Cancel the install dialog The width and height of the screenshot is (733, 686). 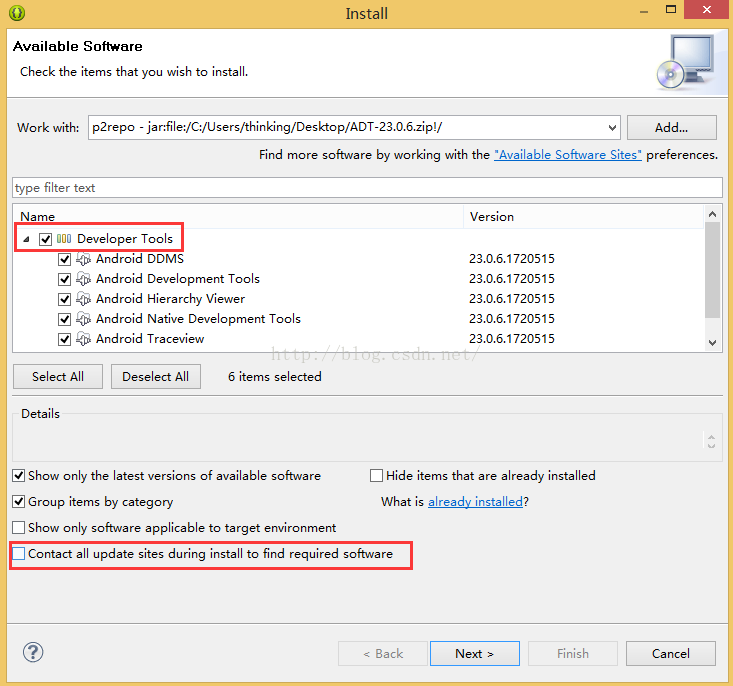670,653
